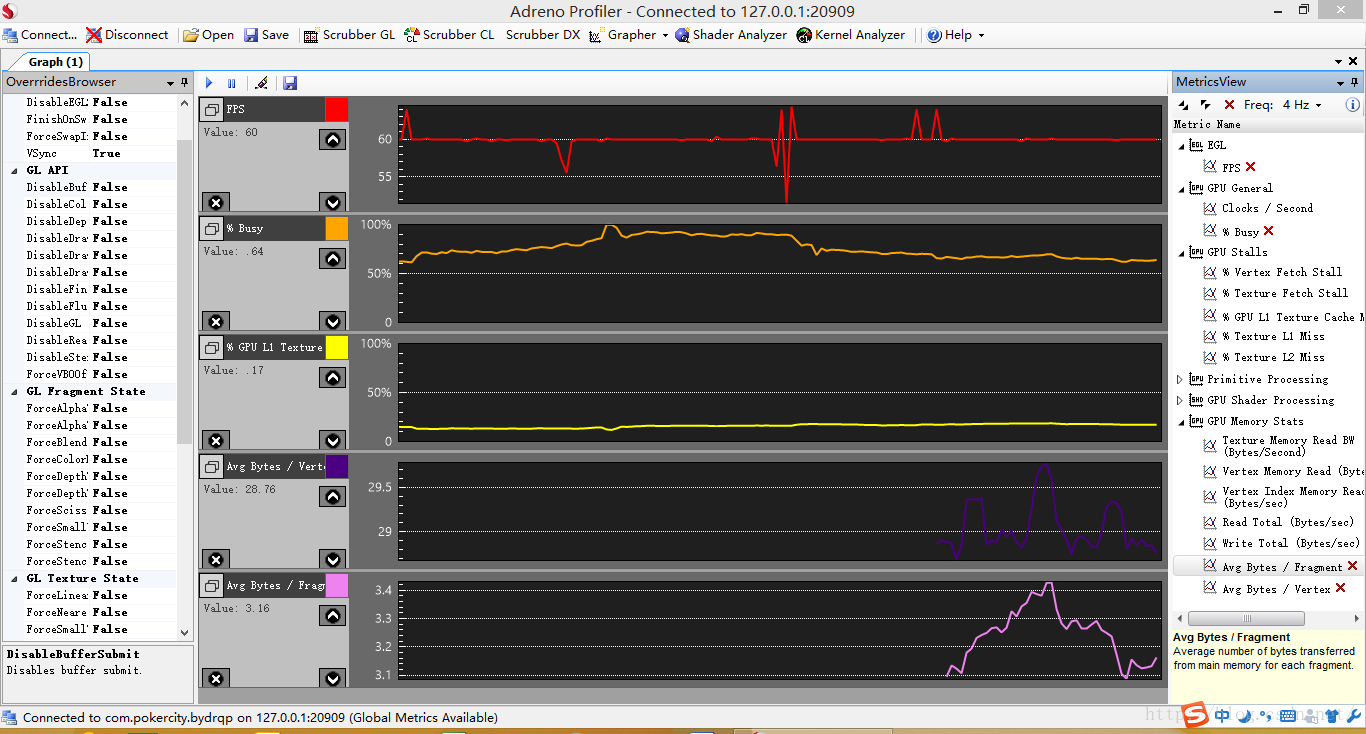Pop out the Avg Bytes / Vertex graph
The height and width of the screenshot is (734, 1366).
(x=212, y=466)
